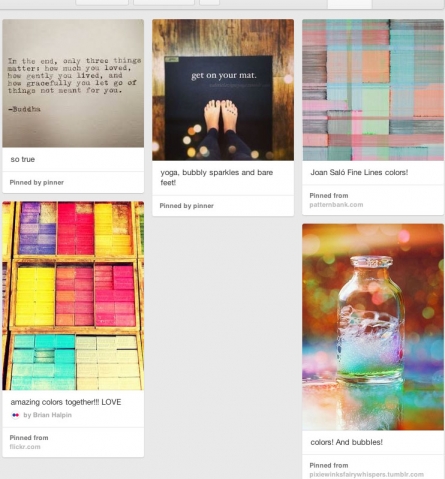Click the first button in the top bar
Image resolution: width=445 pixels, height=479 pixels.
pyautogui.click(x=102, y=2)
